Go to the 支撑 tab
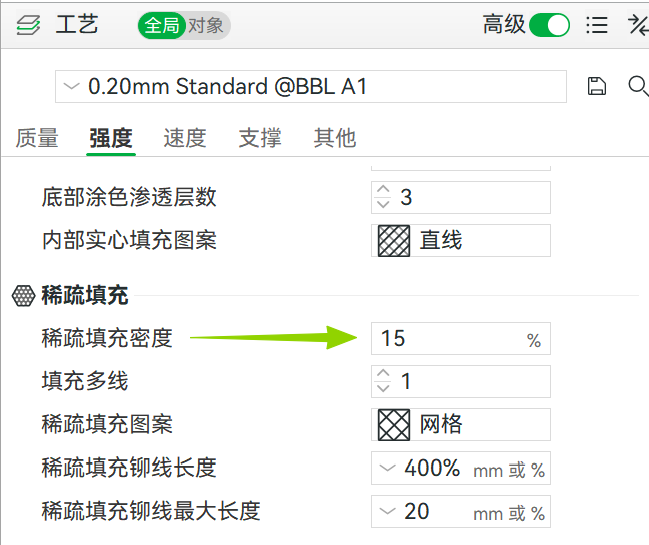This screenshot has width=649, height=545. 260,138
